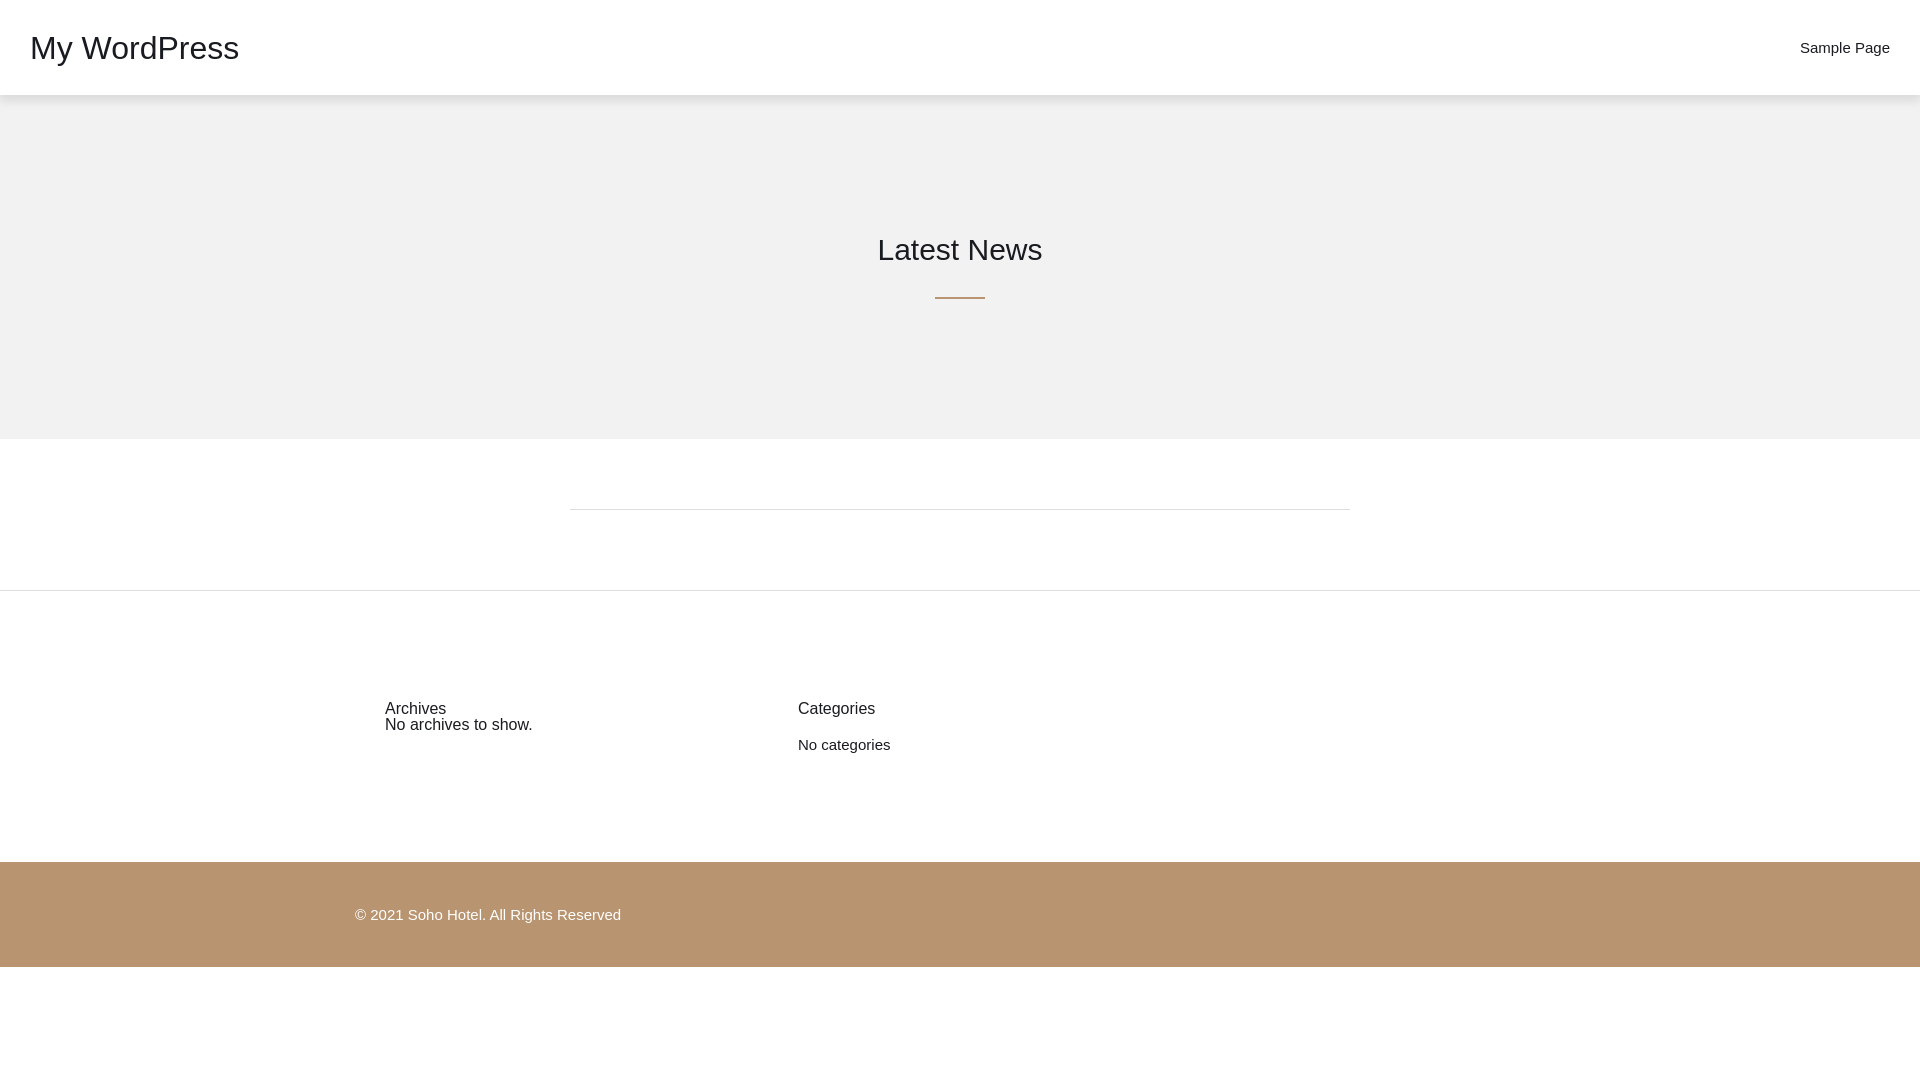Click the Categories widget heading

tap(836, 708)
